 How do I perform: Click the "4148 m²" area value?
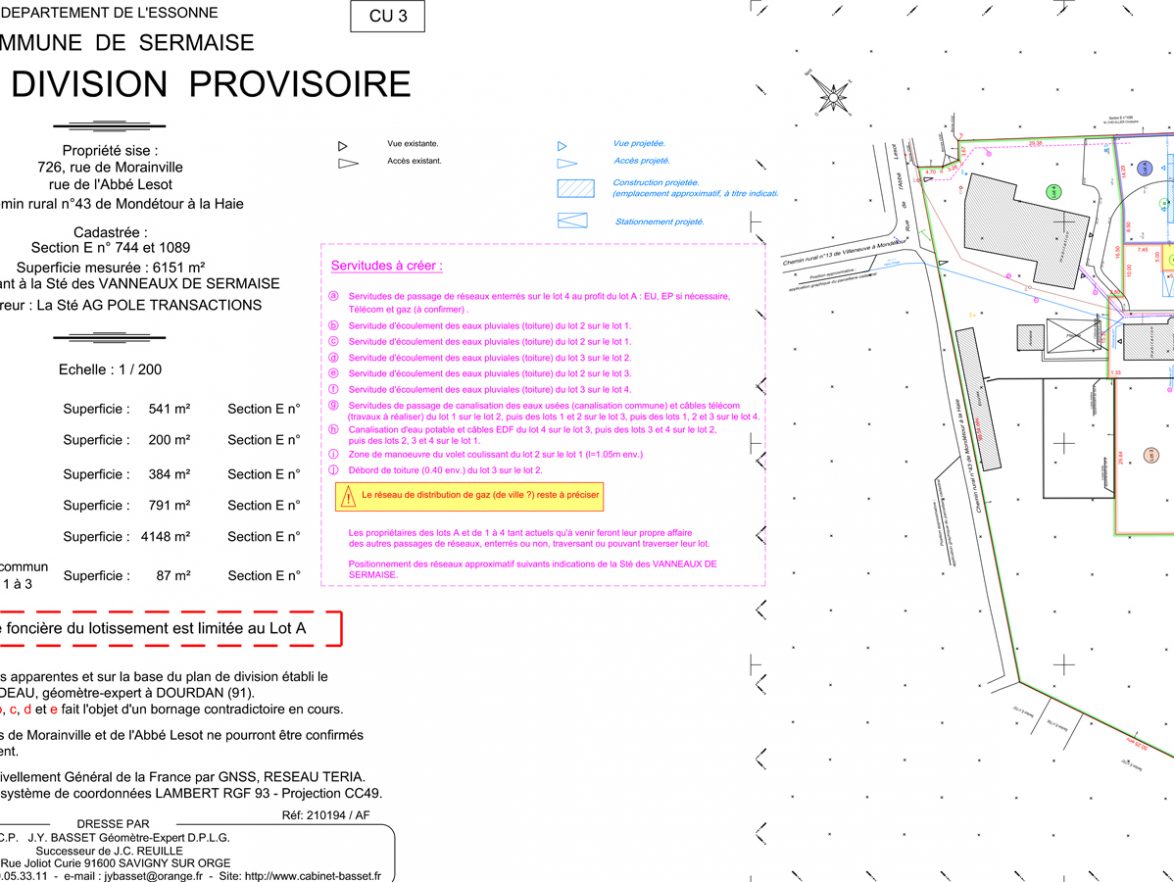(x=165, y=537)
